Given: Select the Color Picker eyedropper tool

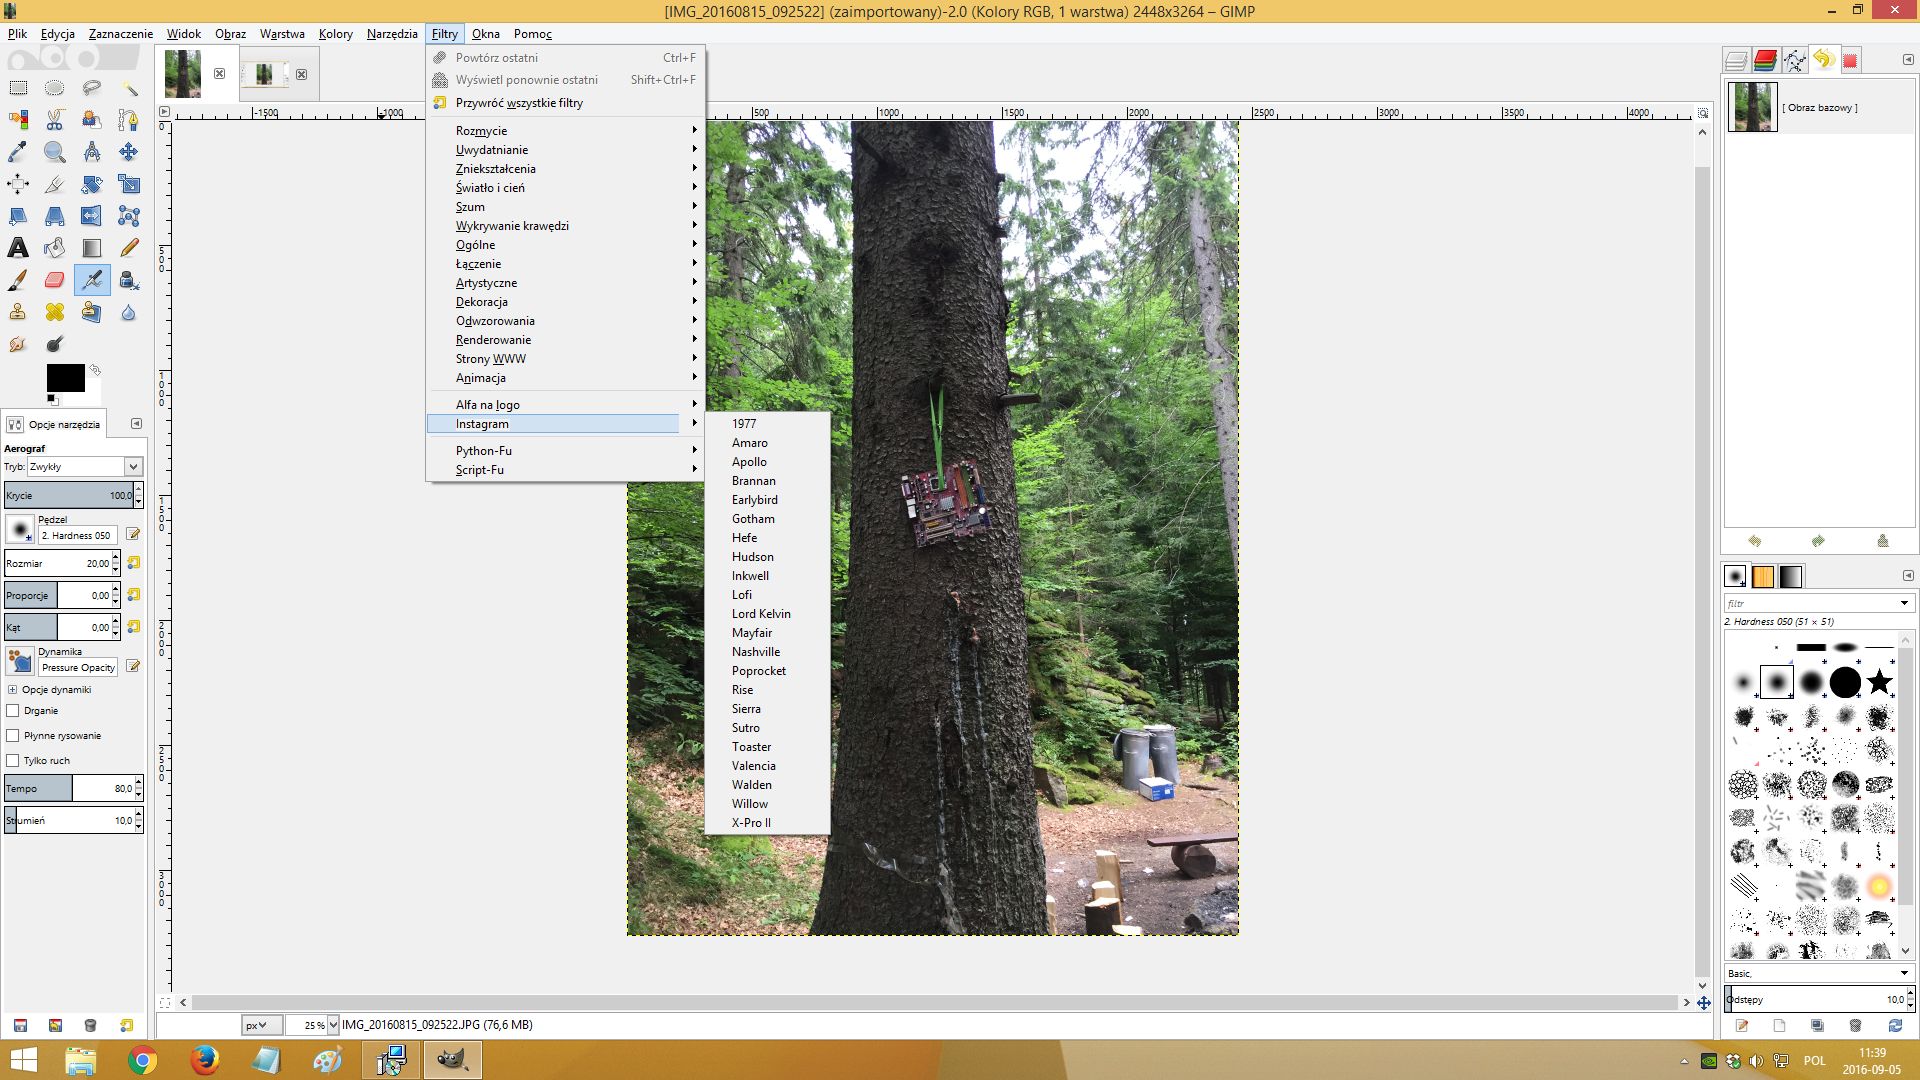Looking at the screenshot, I should tap(18, 152).
